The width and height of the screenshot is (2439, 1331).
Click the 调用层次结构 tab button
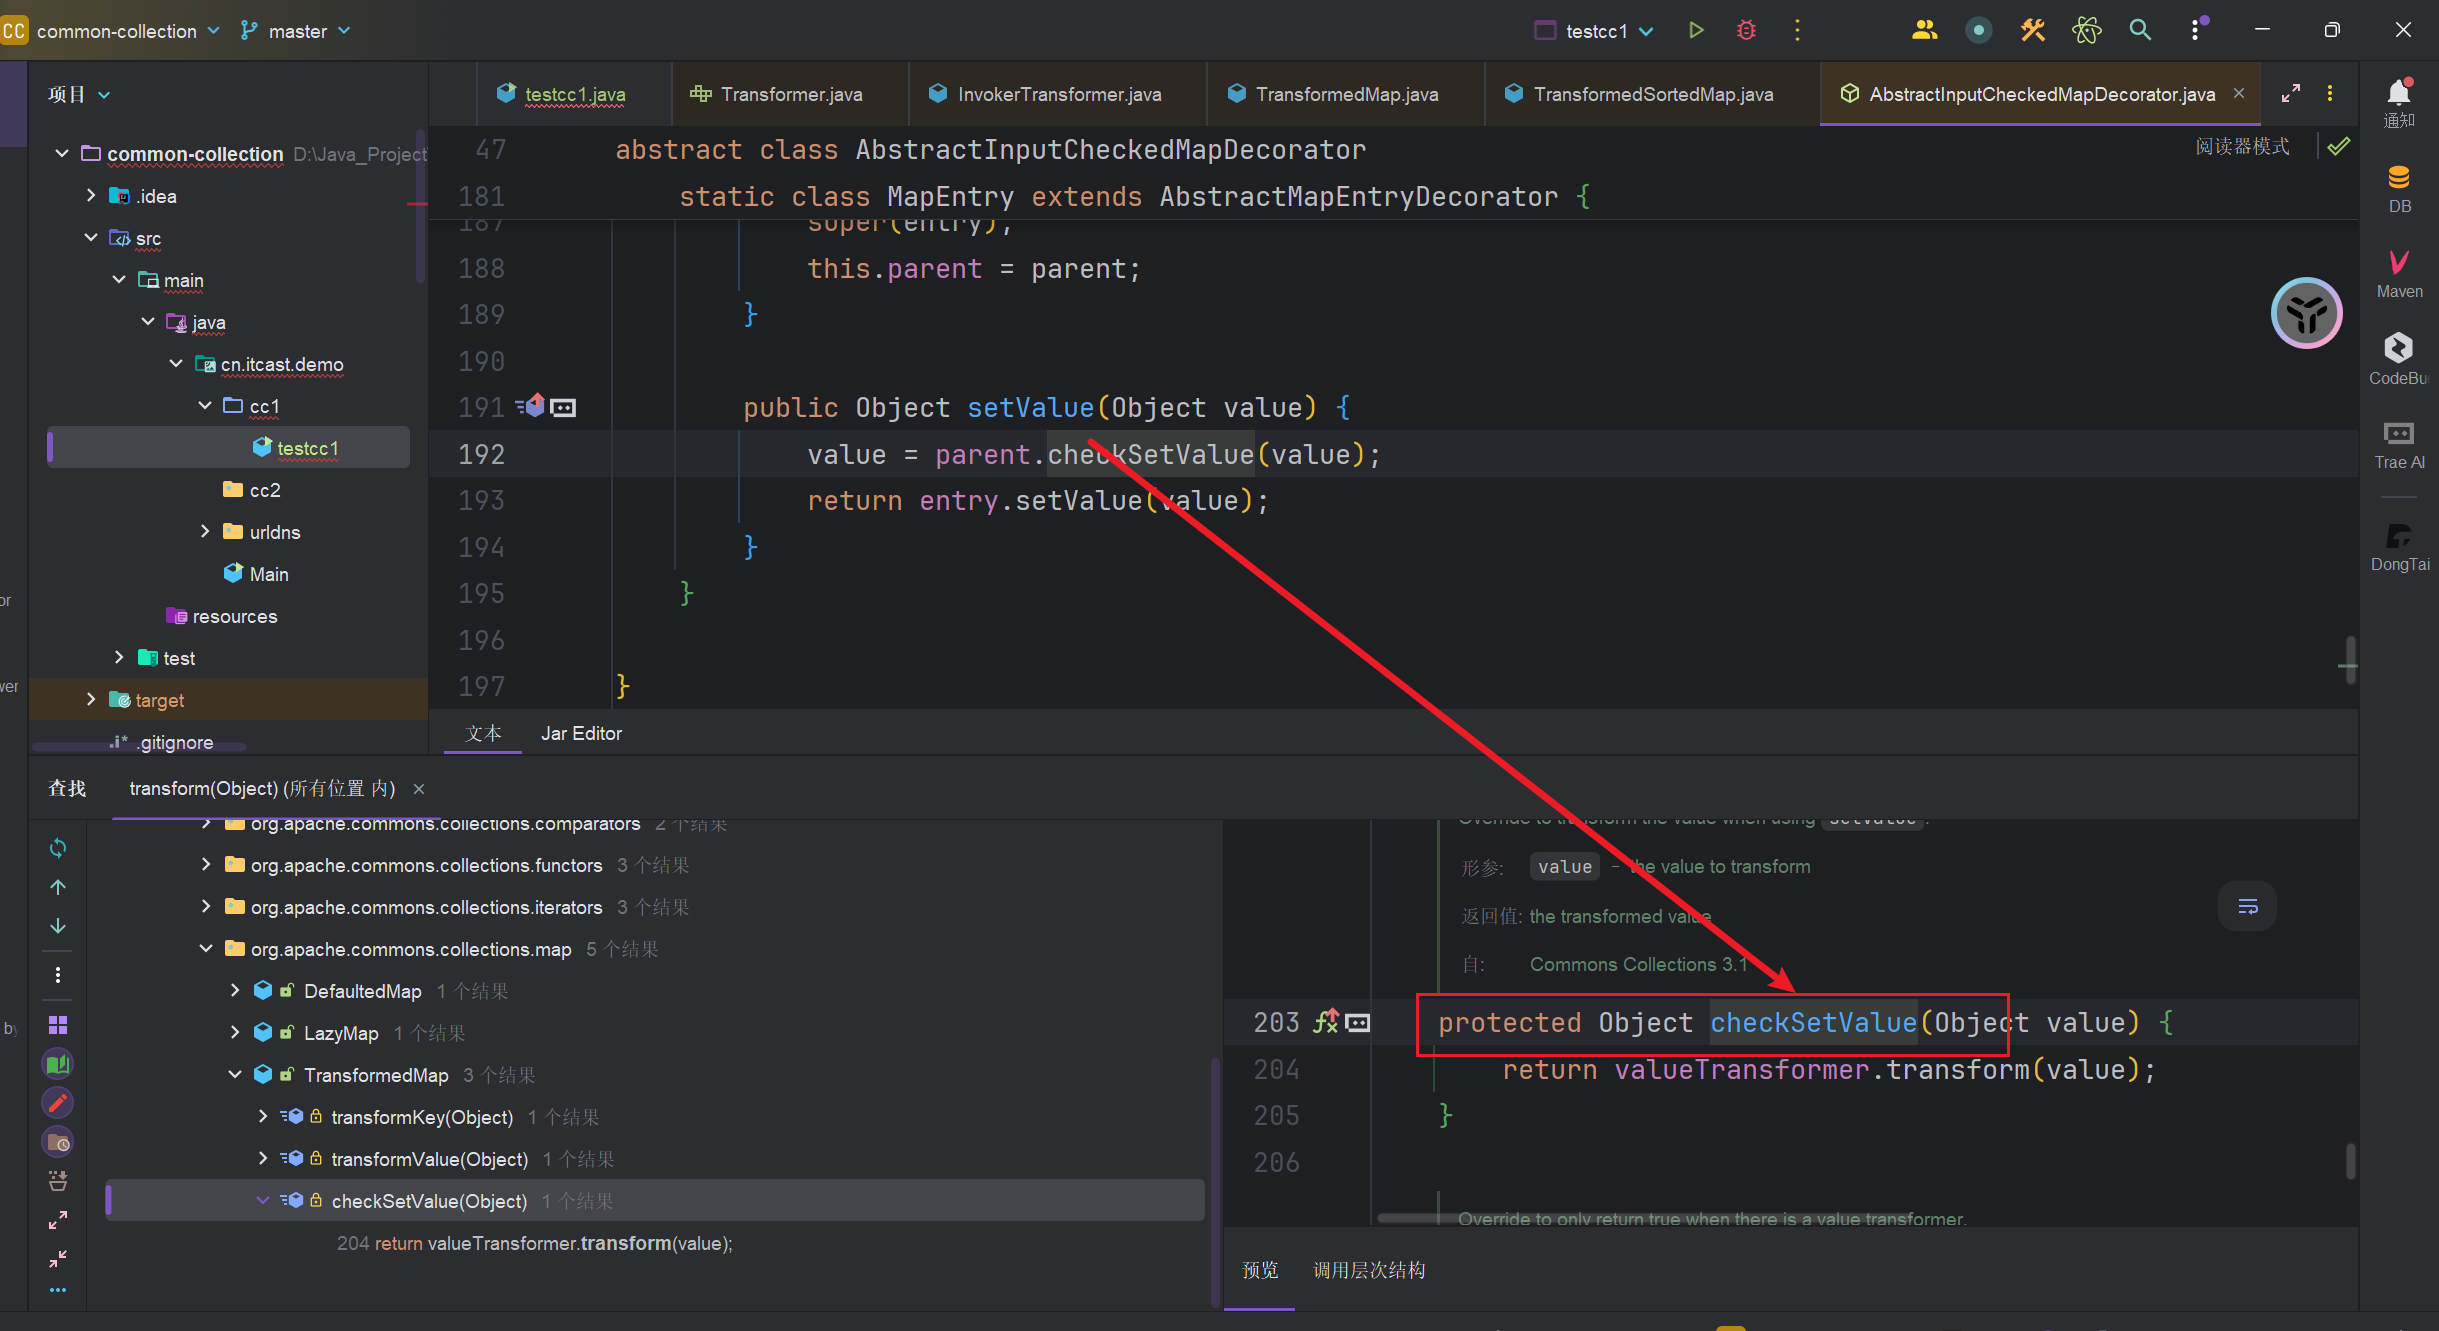pyautogui.click(x=1369, y=1270)
